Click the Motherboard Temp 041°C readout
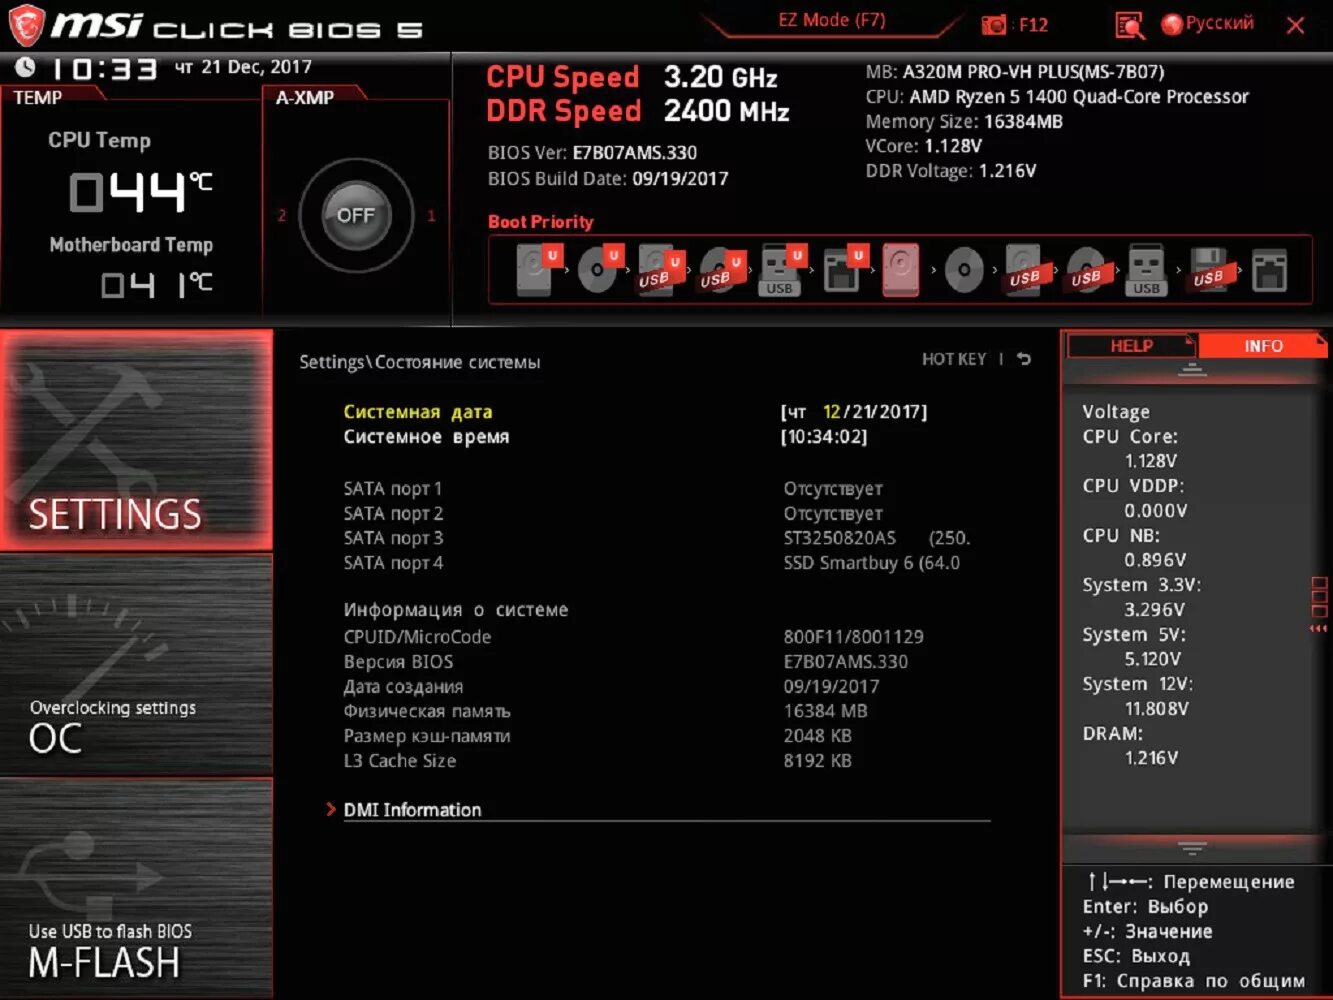This screenshot has width=1333, height=1000. 156,286
